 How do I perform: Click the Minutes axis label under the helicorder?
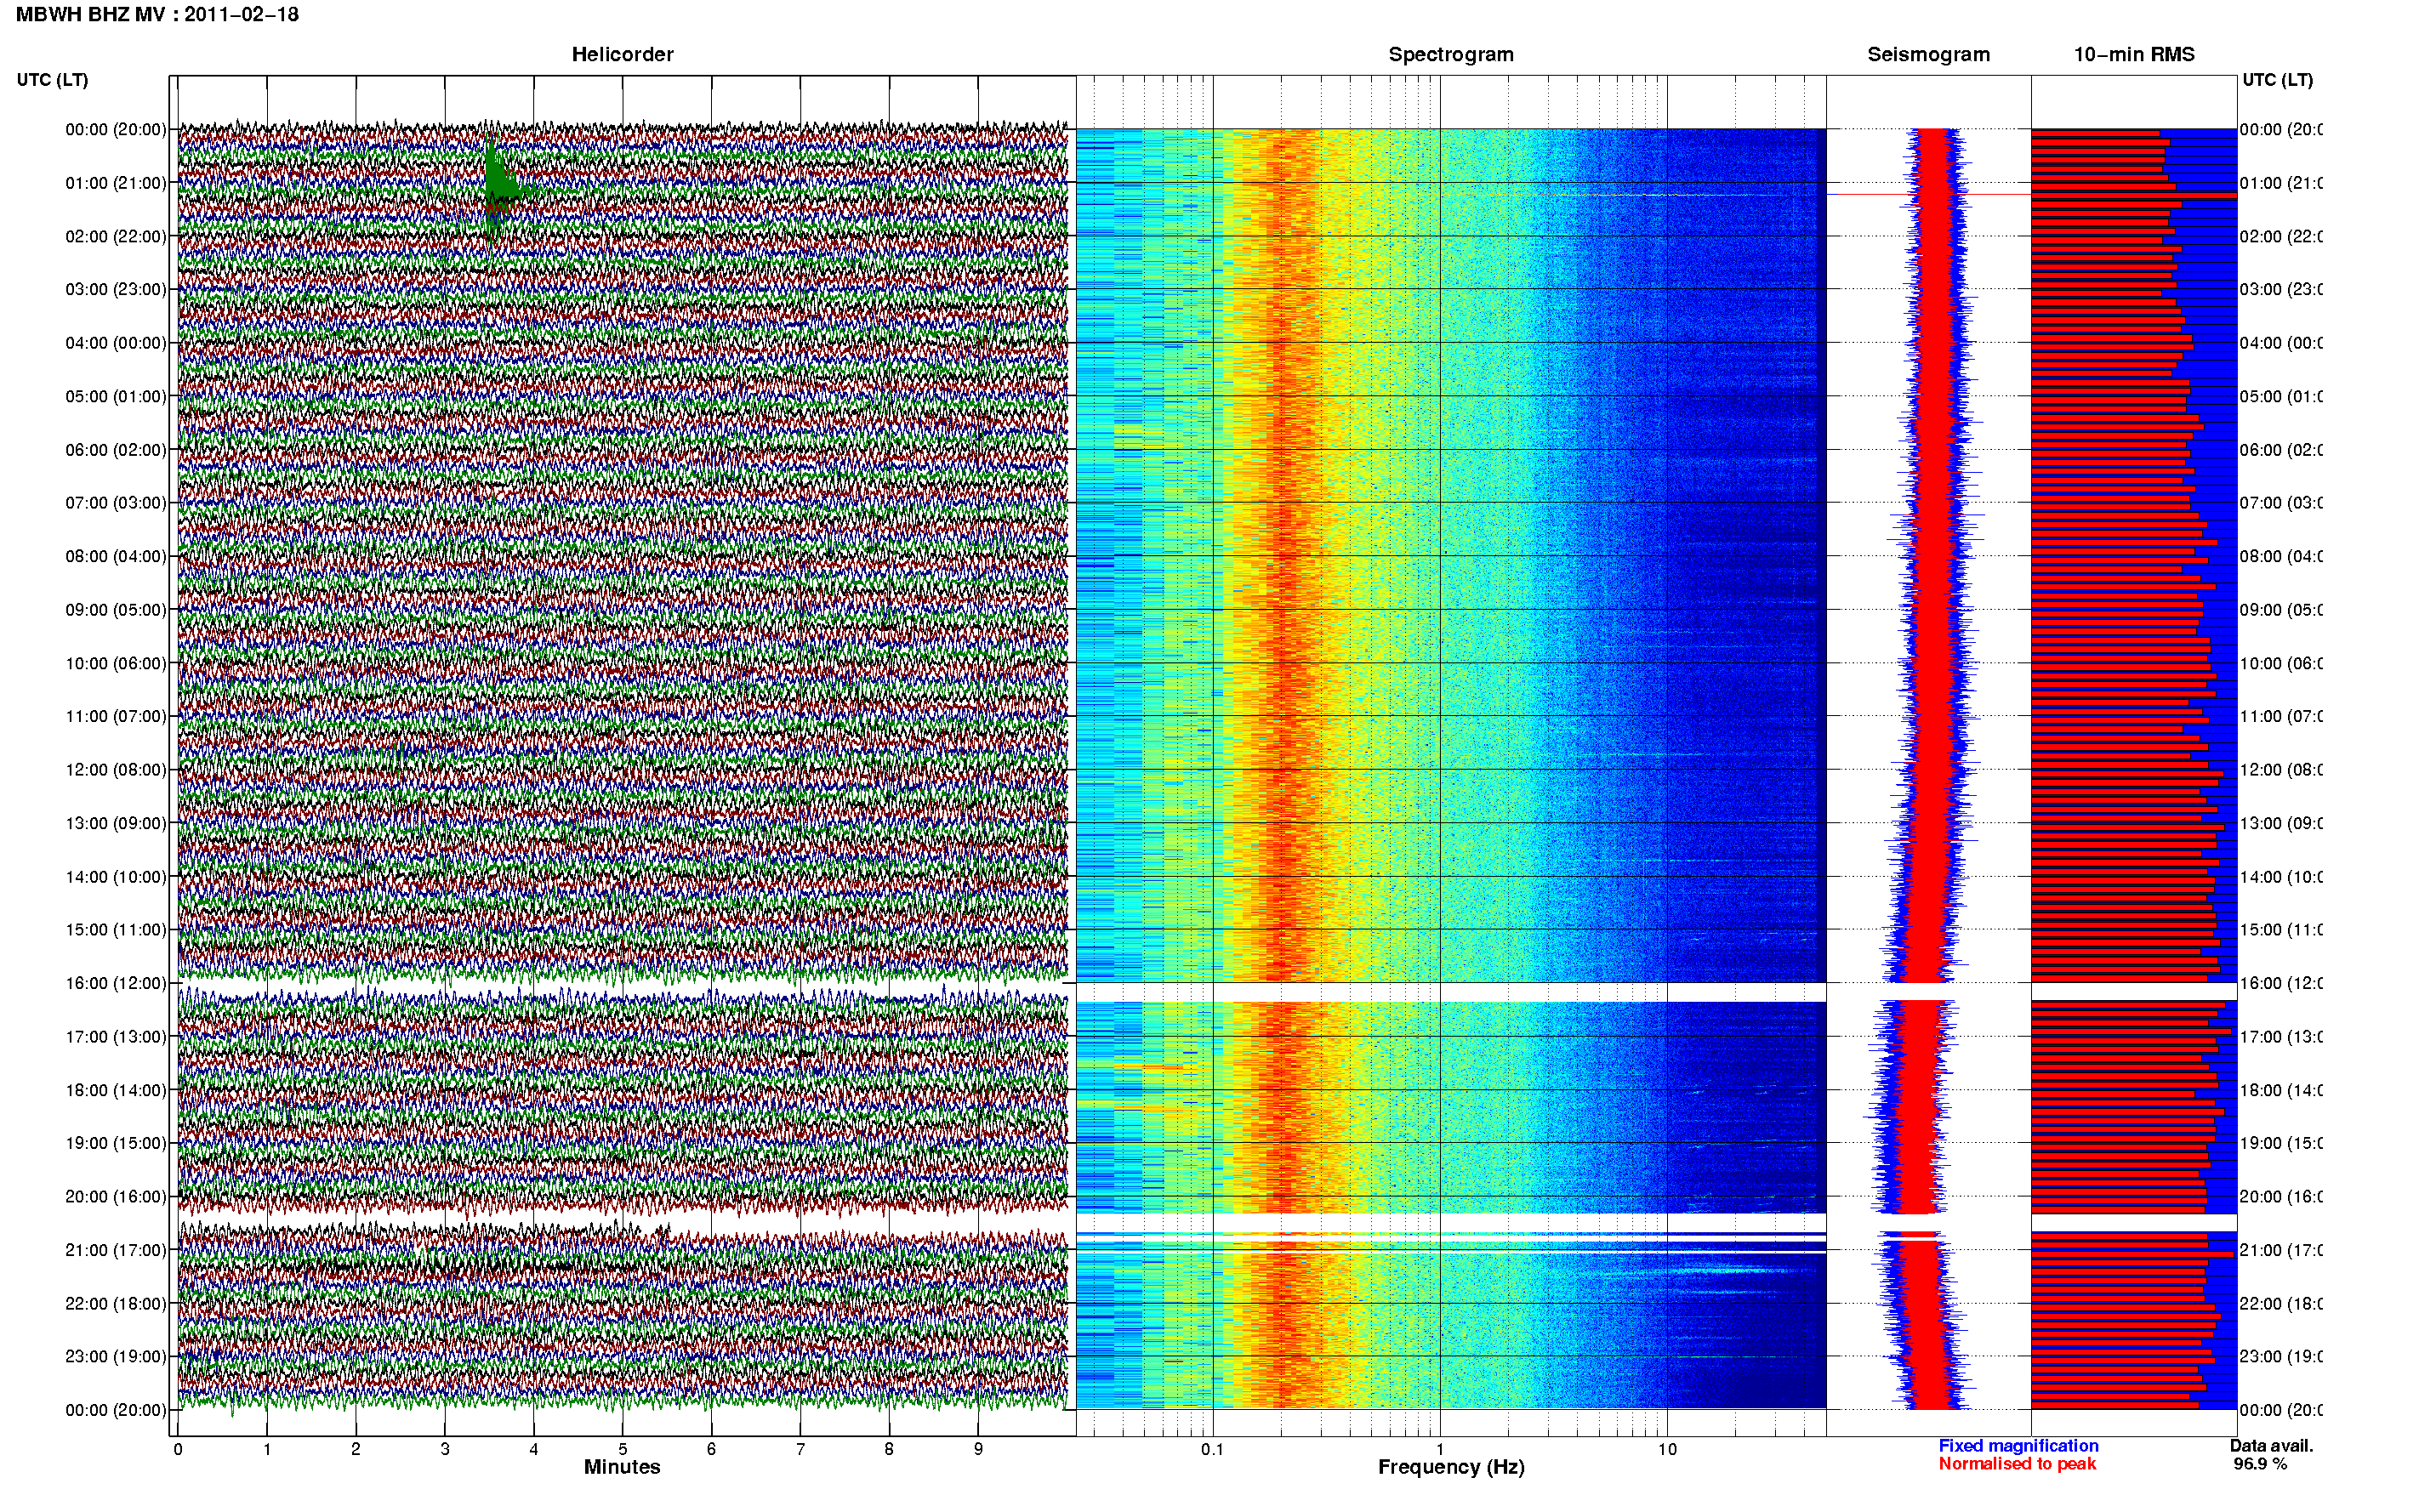[622, 1467]
